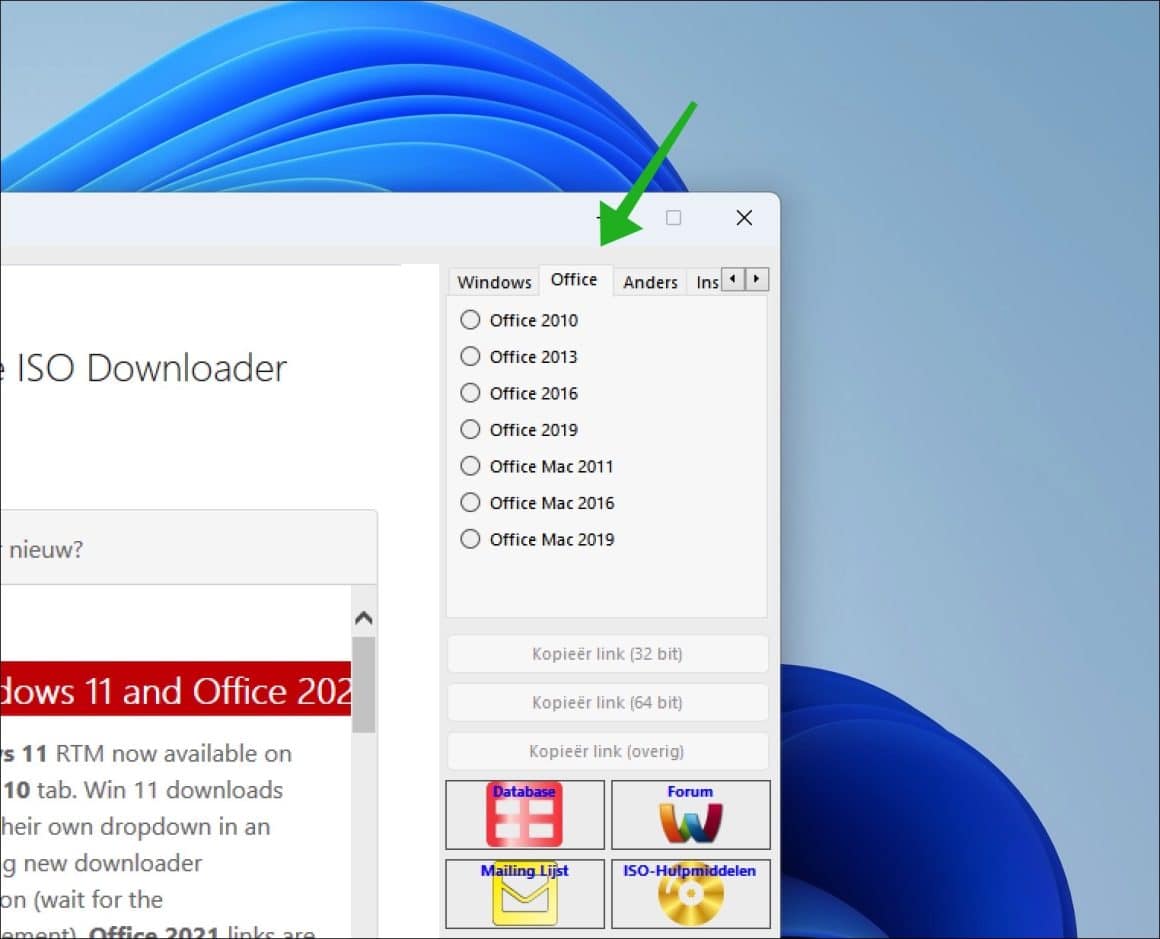Click the left arrow to scroll tabs
This screenshot has width=1160, height=939.
pos(731,280)
